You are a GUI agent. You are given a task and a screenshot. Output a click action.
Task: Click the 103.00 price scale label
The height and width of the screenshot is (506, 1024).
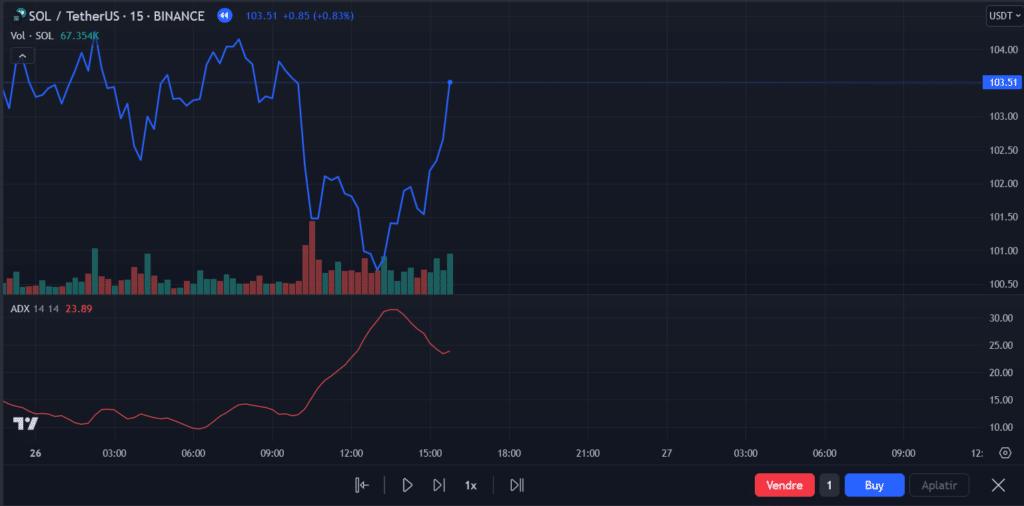click(x=1003, y=117)
